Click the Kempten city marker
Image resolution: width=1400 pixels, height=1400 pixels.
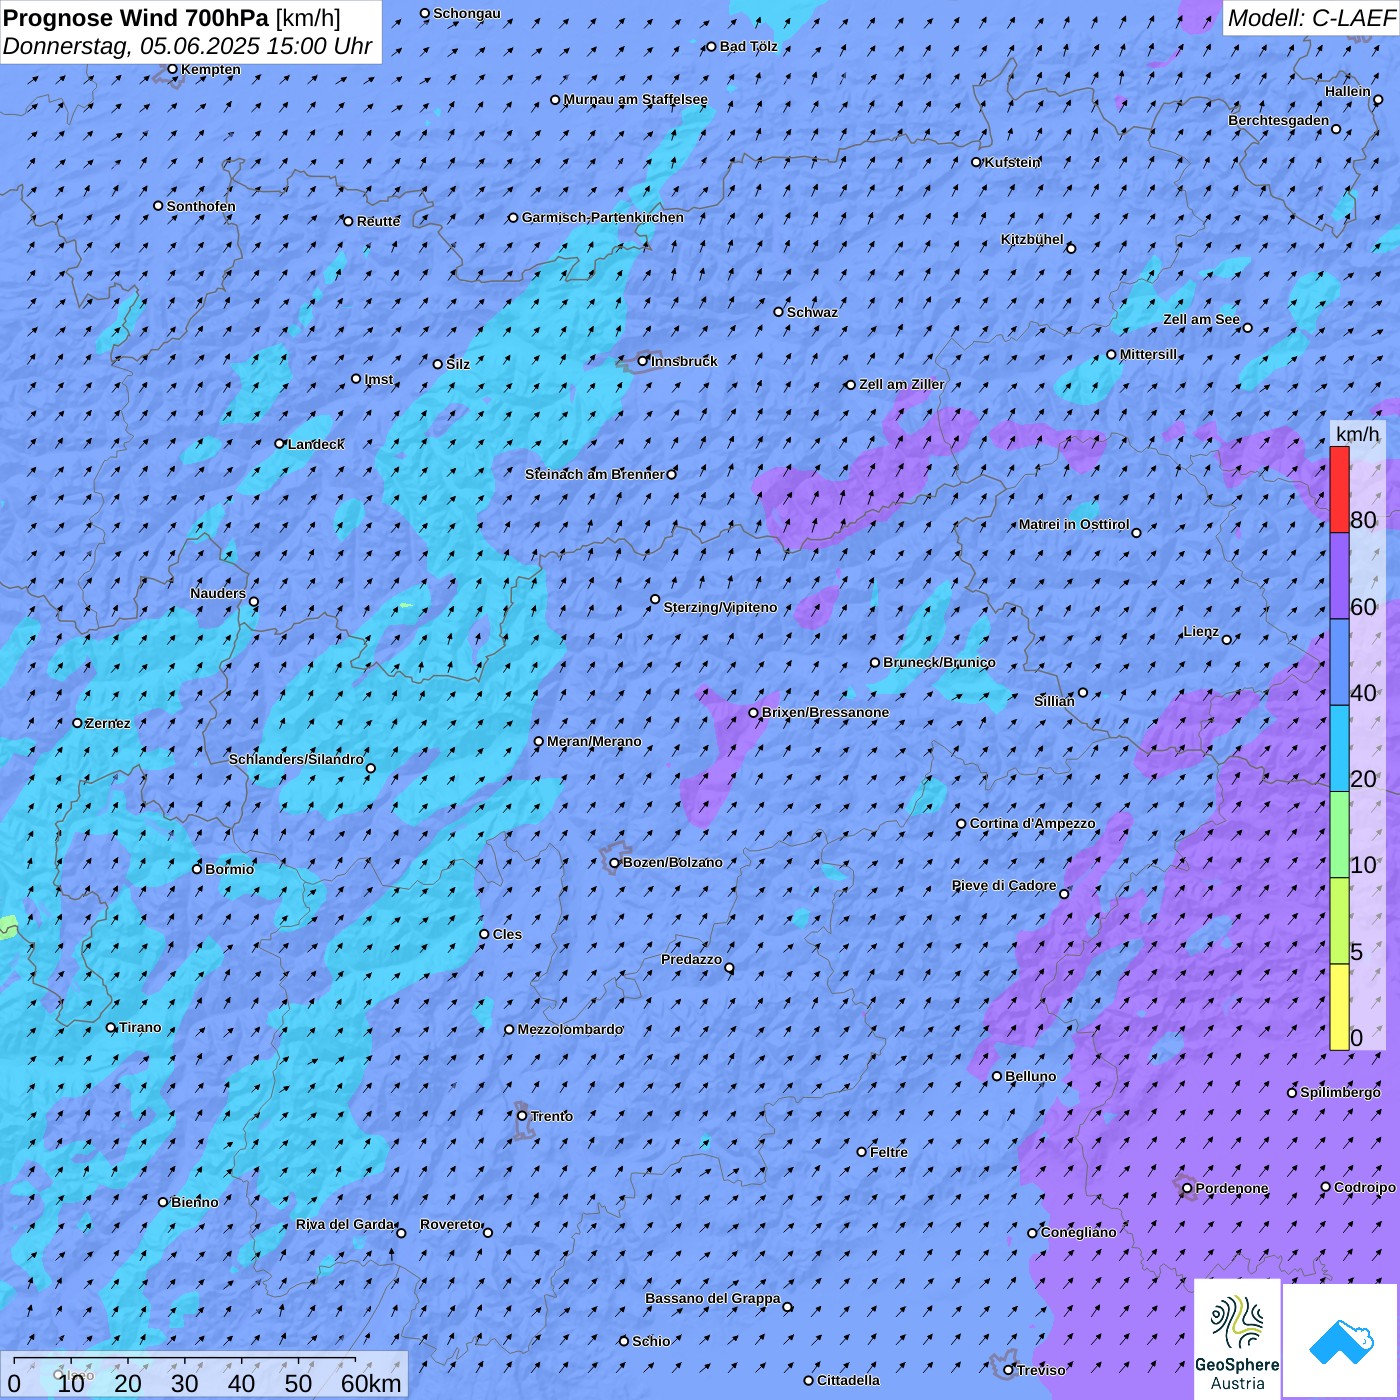pos(172,69)
